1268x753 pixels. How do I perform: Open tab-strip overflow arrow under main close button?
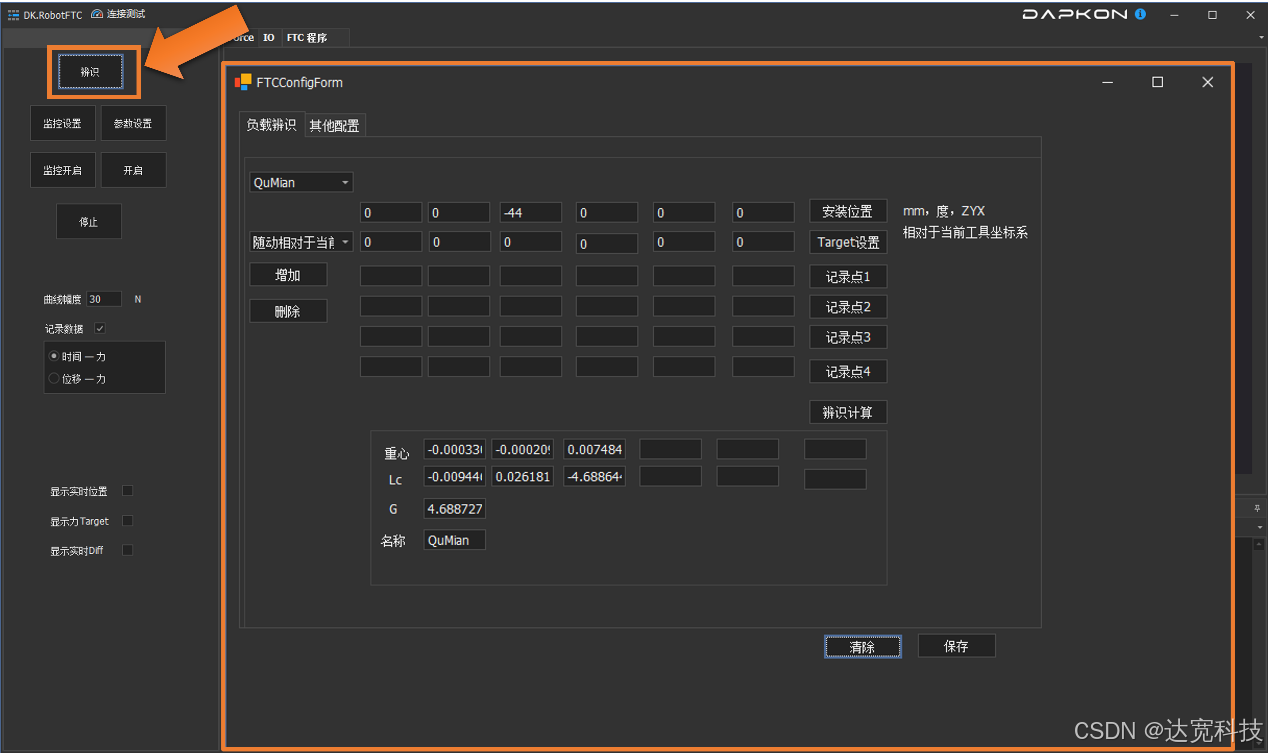(1261, 37)
